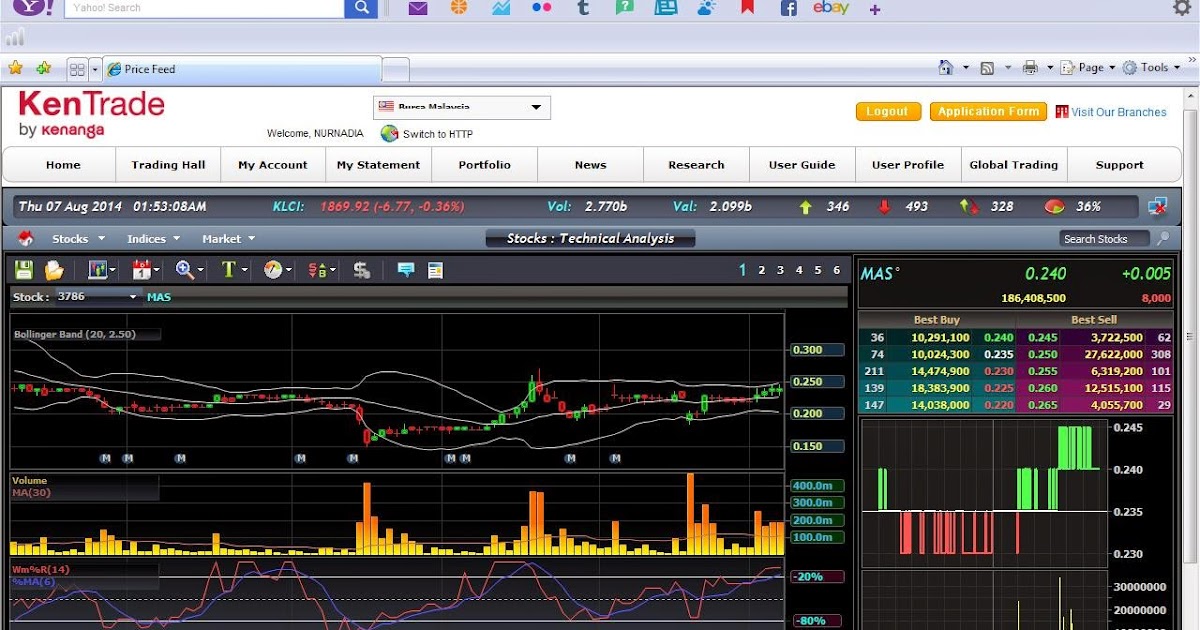Open the Tumblr icon
This screenshot has width=1200, height=630.
pyautogui.click(x=583, y=8)
